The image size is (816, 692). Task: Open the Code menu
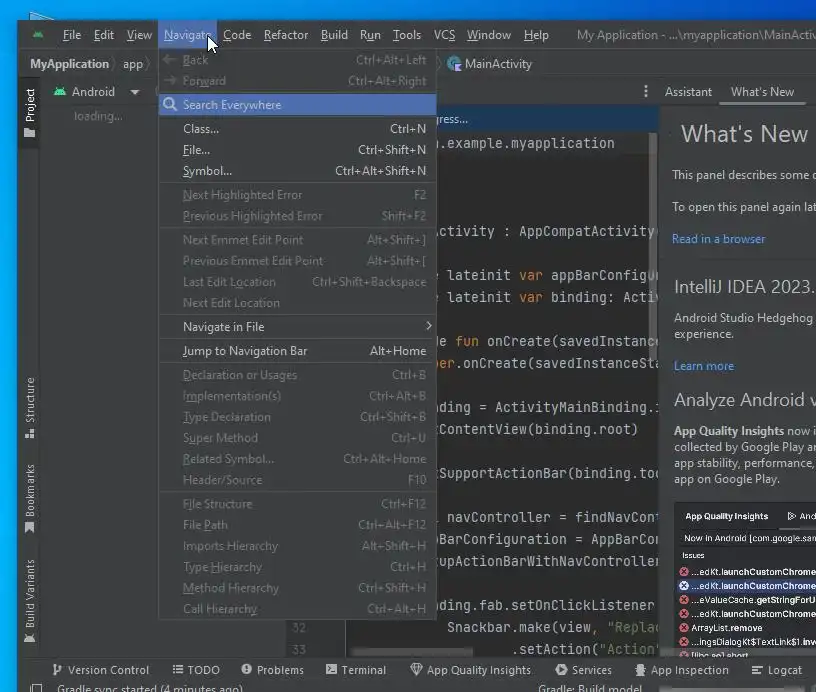pos(237,35)
